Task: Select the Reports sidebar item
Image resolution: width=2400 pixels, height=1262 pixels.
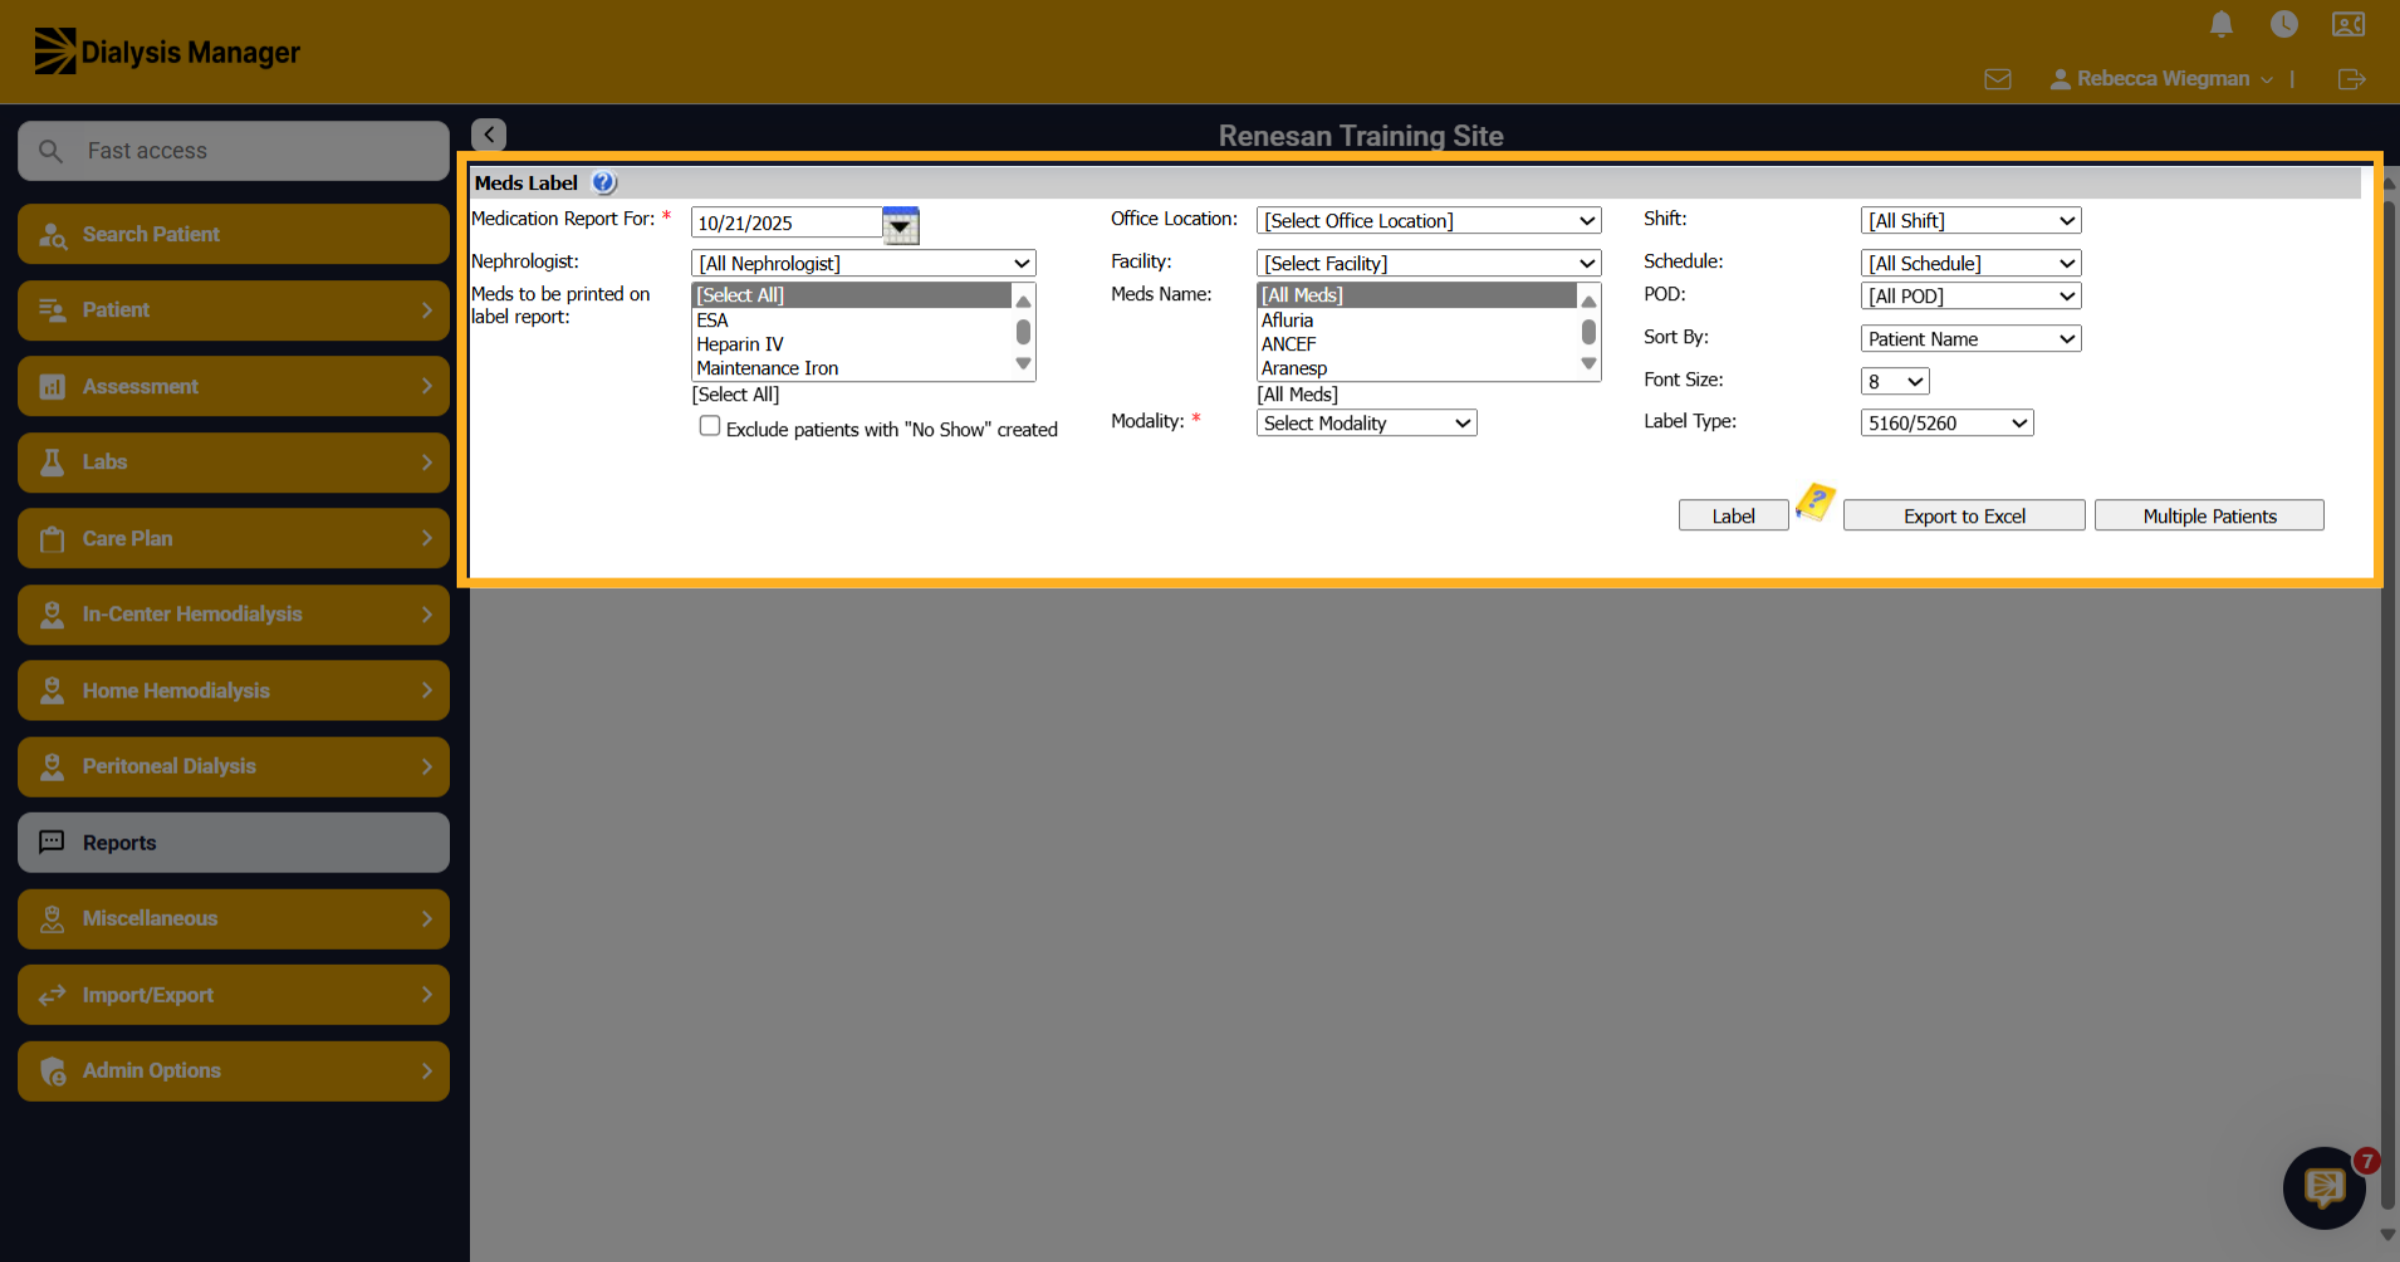Action: tap(233, 842)
